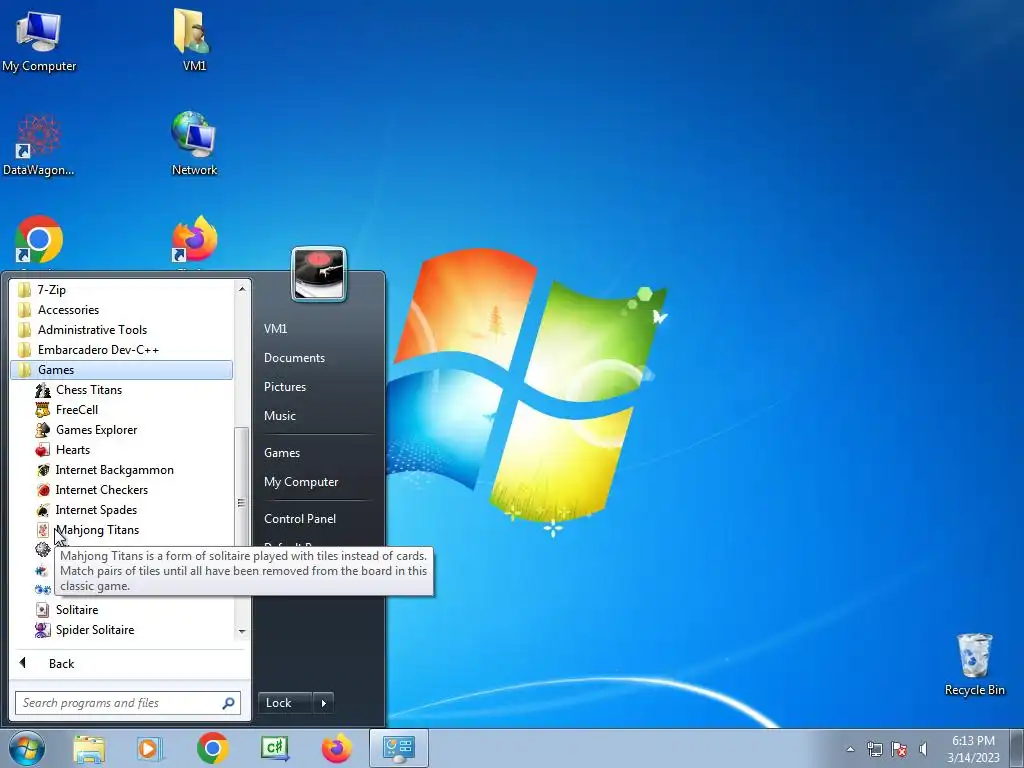Click programs list scrollbar up arrow
Screen dimensions: 1024x768
(242, 289)
